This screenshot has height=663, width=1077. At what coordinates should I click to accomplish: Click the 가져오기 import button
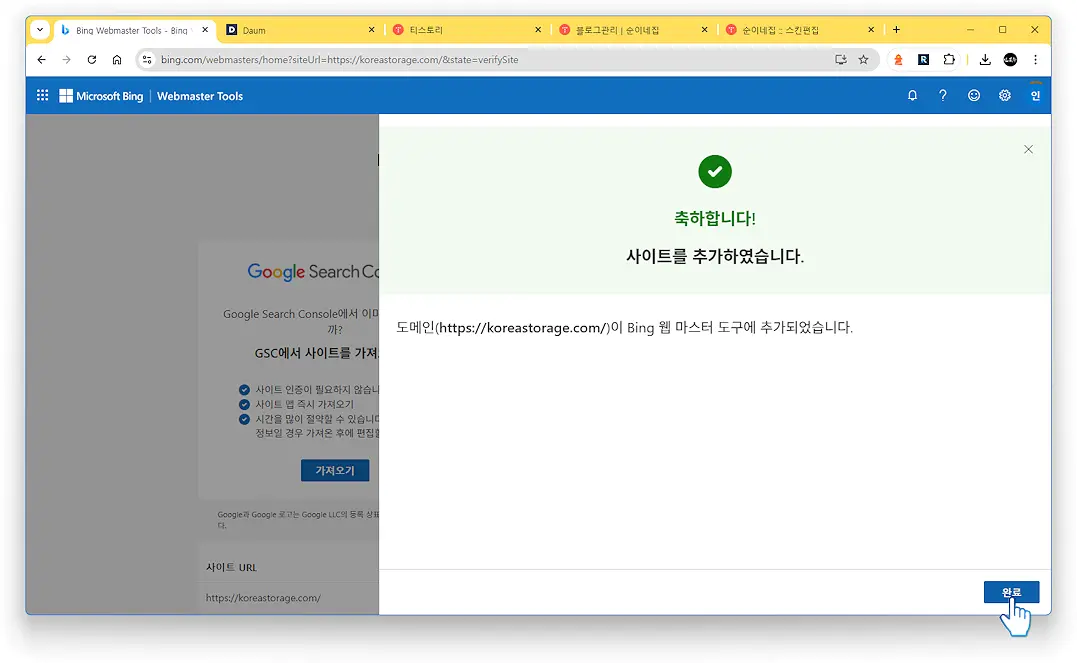(335, 470)
